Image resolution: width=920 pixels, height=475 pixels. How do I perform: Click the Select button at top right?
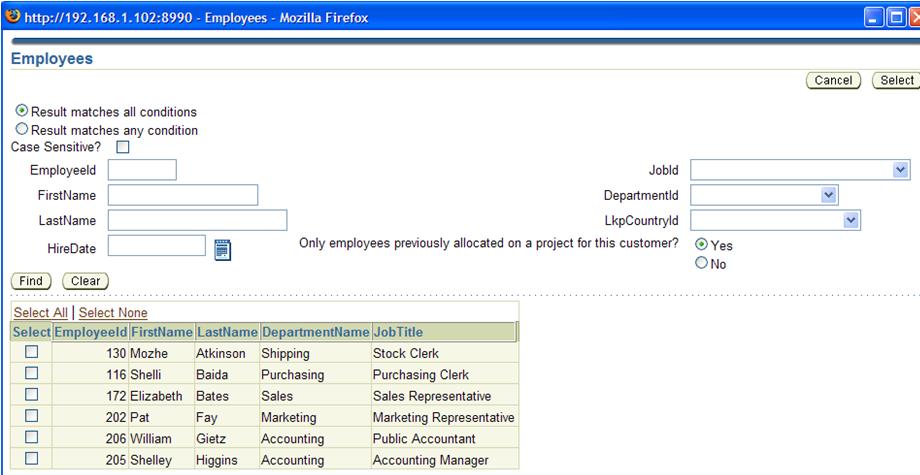pyautogui.click(x=896, y=80)
